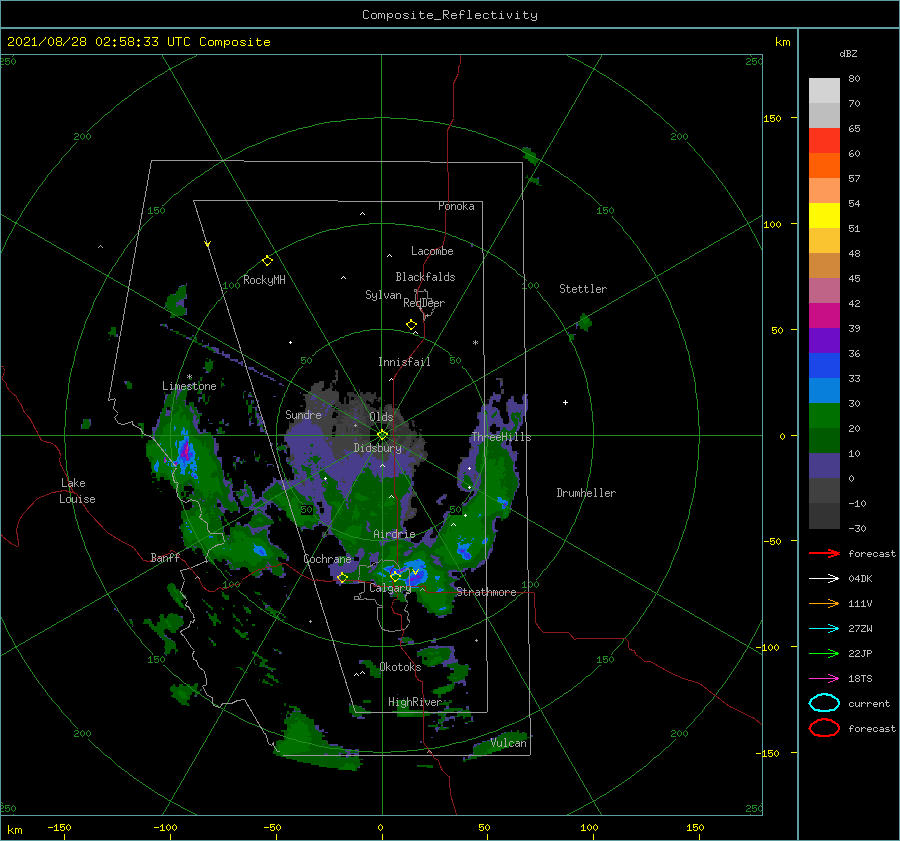Click the Limestone label

(x=189, y=386)
